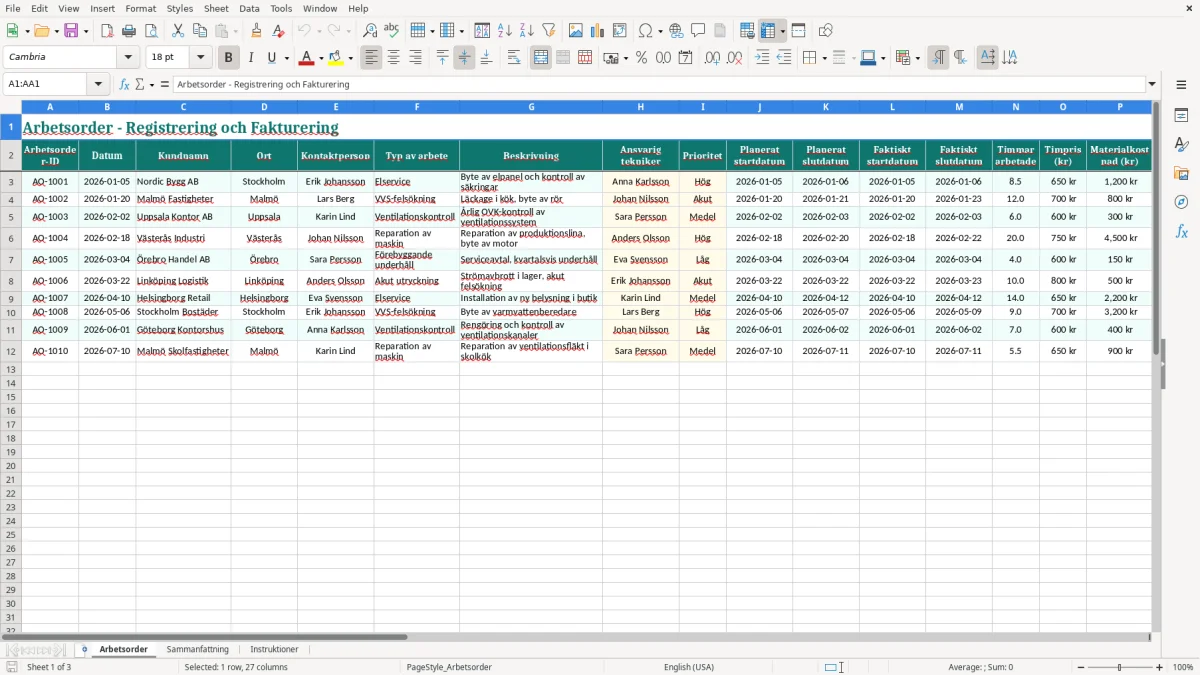Click cell with Nordic Bygg AB

pos(183,182)
